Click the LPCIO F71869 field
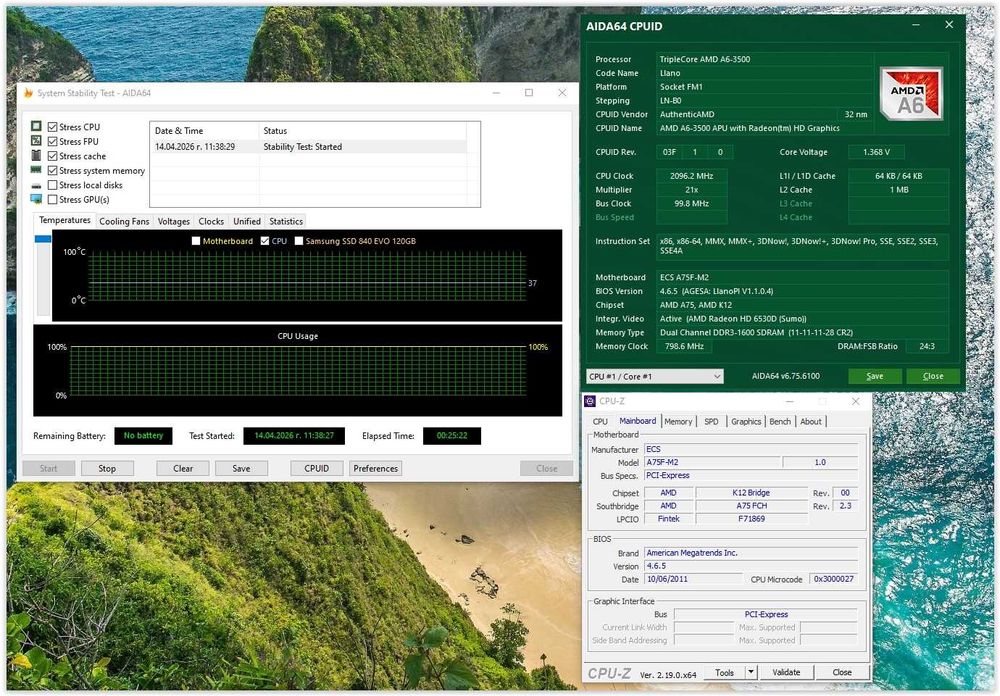This screenshot has width=1000, height=696. (751, 519)
